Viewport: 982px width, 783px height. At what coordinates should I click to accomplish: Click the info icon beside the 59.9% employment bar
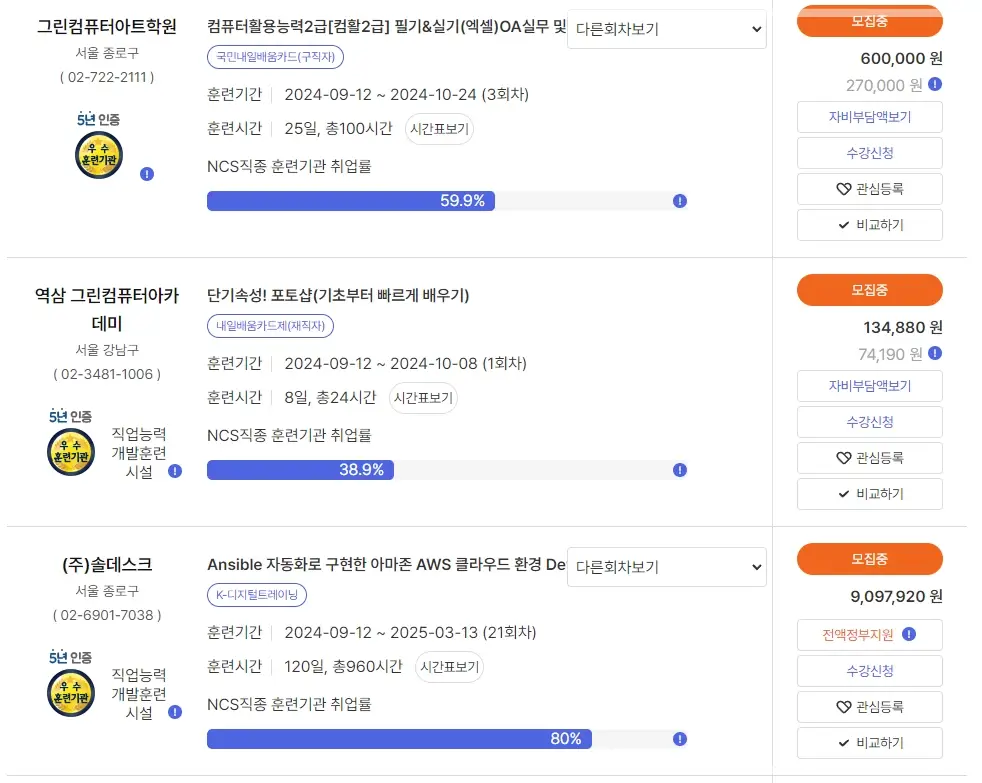point(680,201)
